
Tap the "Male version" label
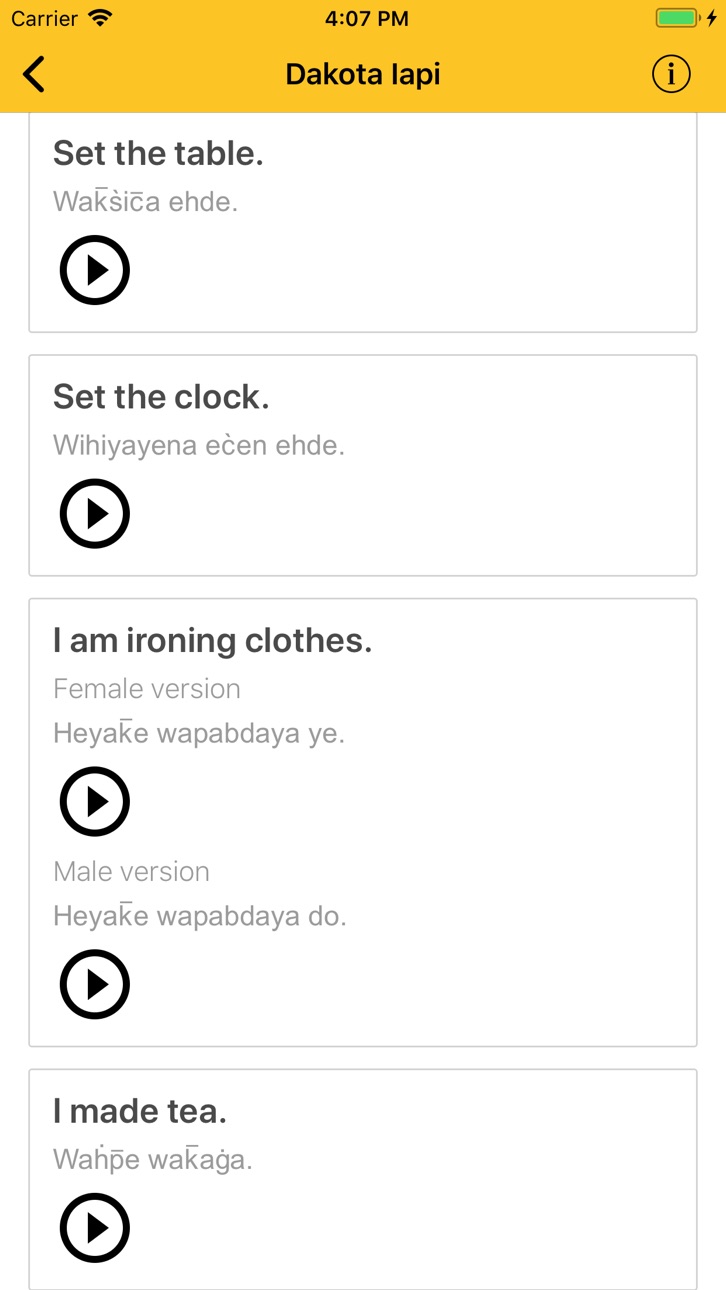(131, 872)
